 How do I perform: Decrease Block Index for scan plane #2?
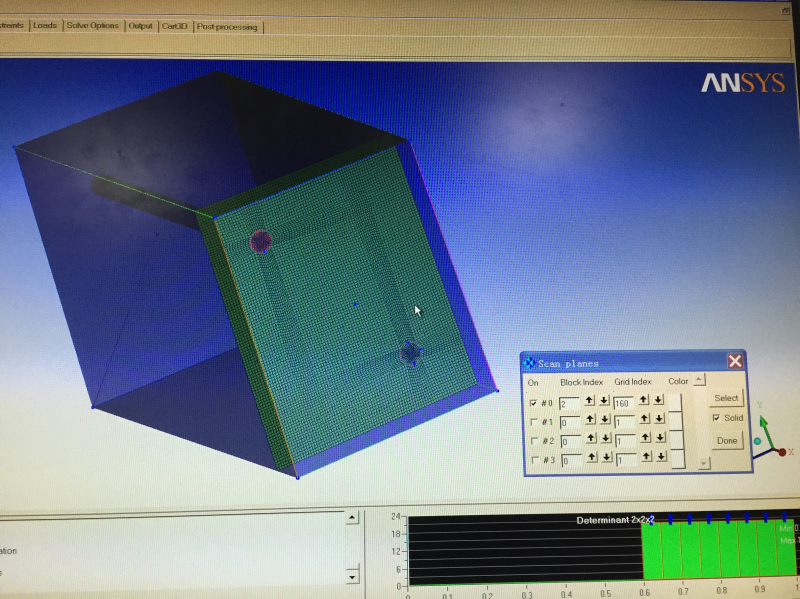(606, 438)
